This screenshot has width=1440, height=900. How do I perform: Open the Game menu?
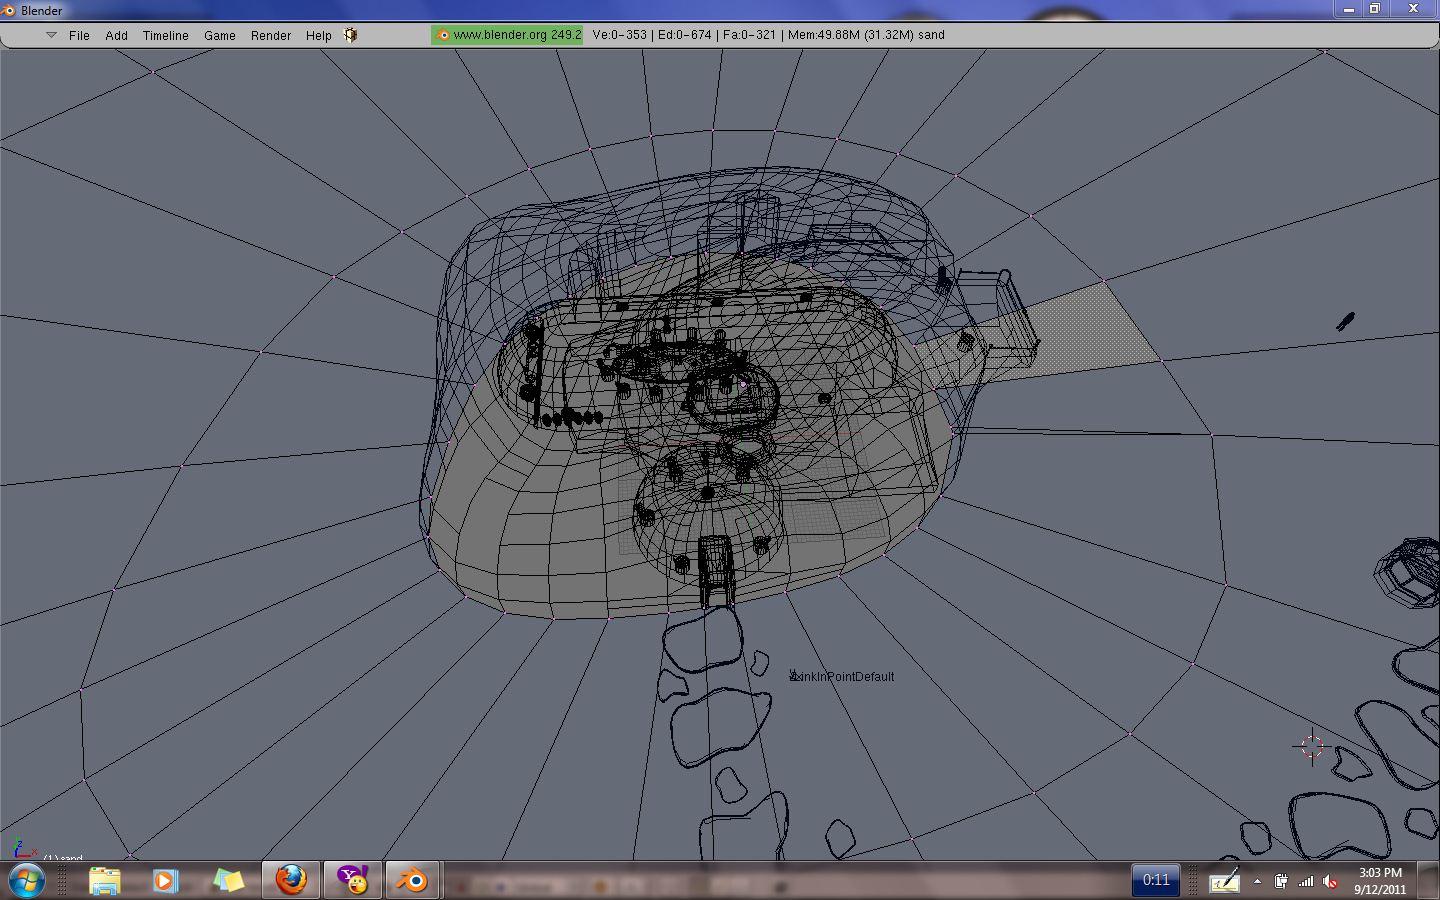(x=220, y=35)
